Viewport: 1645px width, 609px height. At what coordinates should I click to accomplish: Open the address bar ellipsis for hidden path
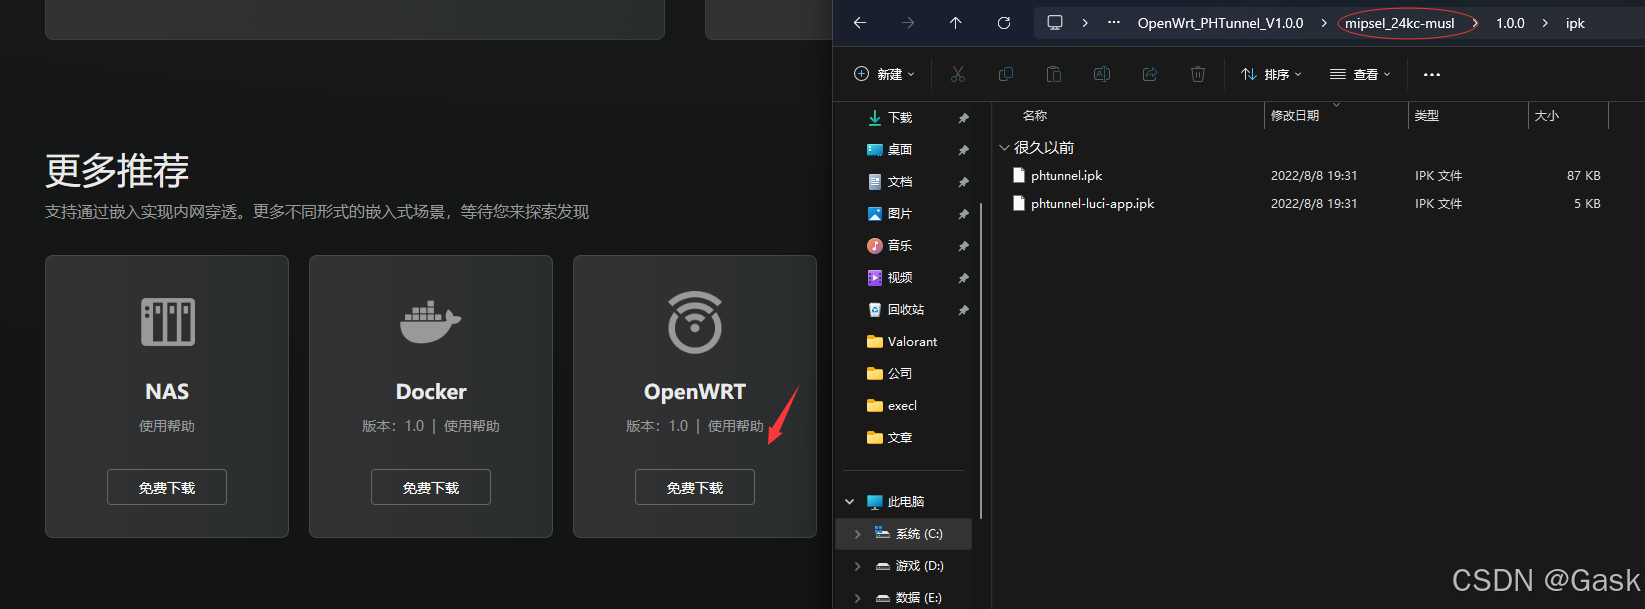[x=1114, y=22]
